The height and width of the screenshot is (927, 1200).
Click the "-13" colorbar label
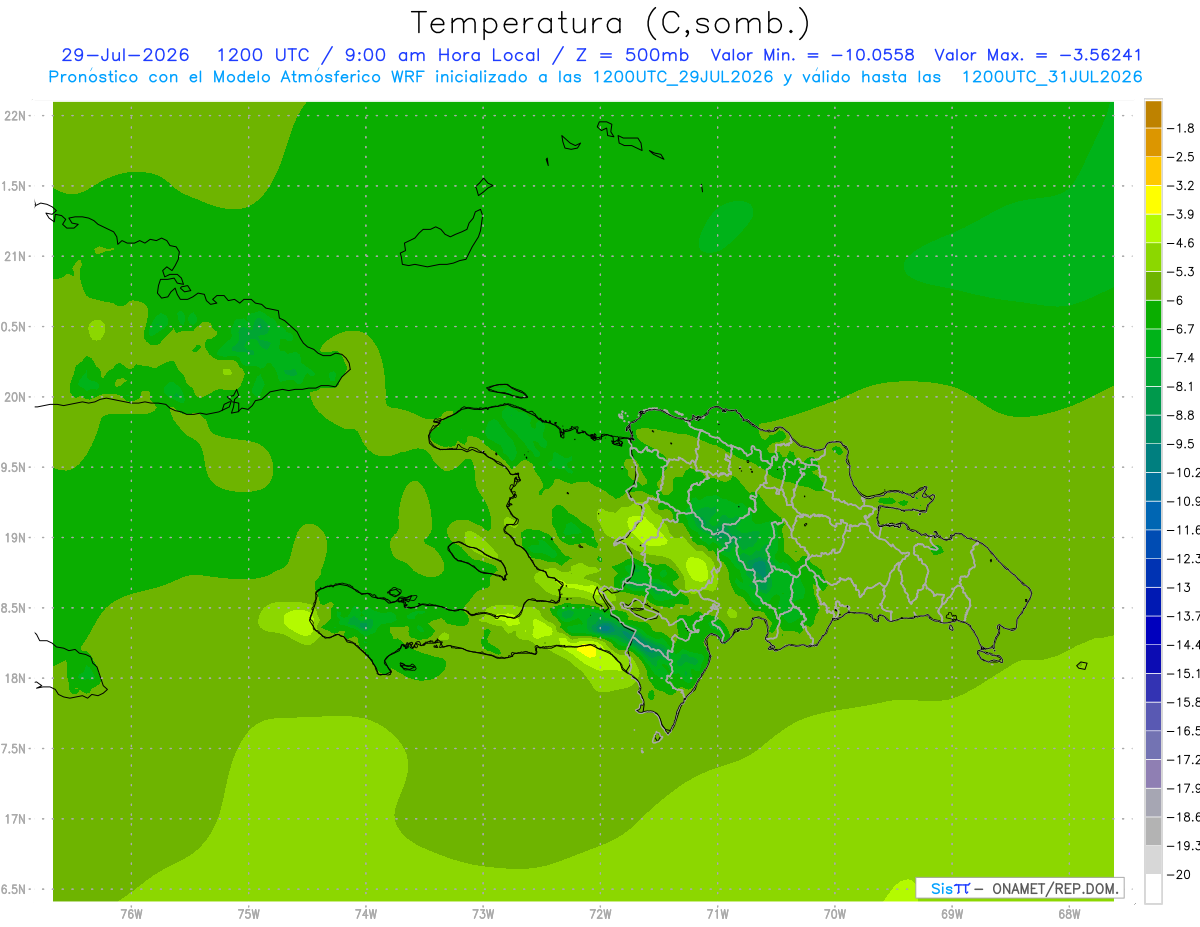[1178, 587]
